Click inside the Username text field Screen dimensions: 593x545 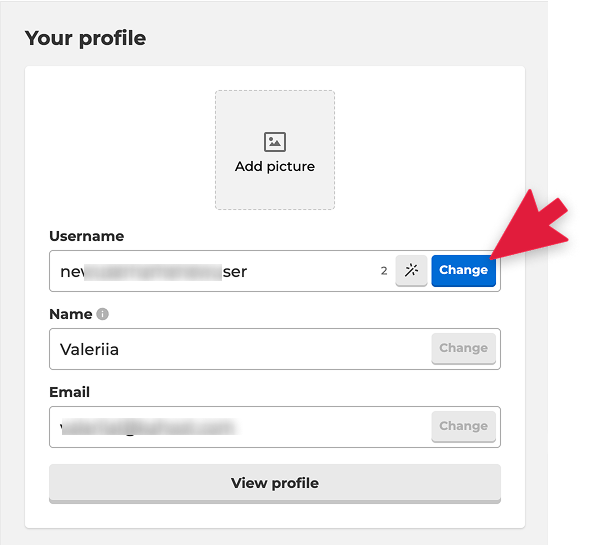pos(219,271)
